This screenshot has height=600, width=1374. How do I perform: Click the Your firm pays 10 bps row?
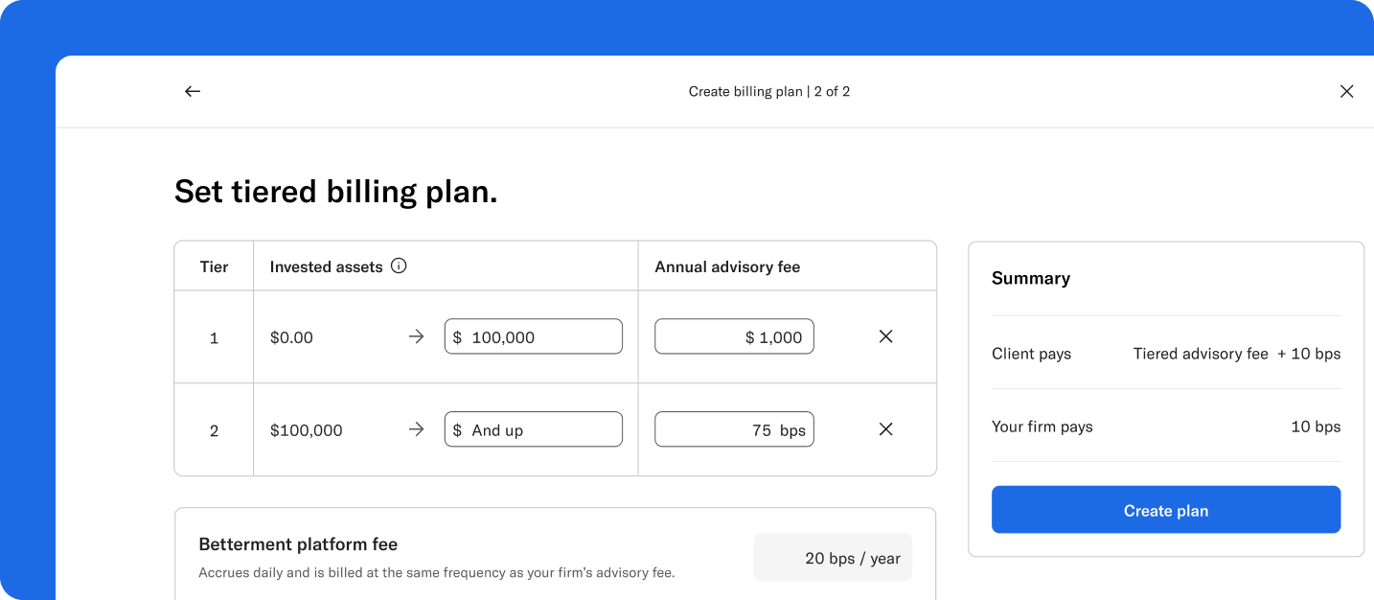coord(1165,426)
